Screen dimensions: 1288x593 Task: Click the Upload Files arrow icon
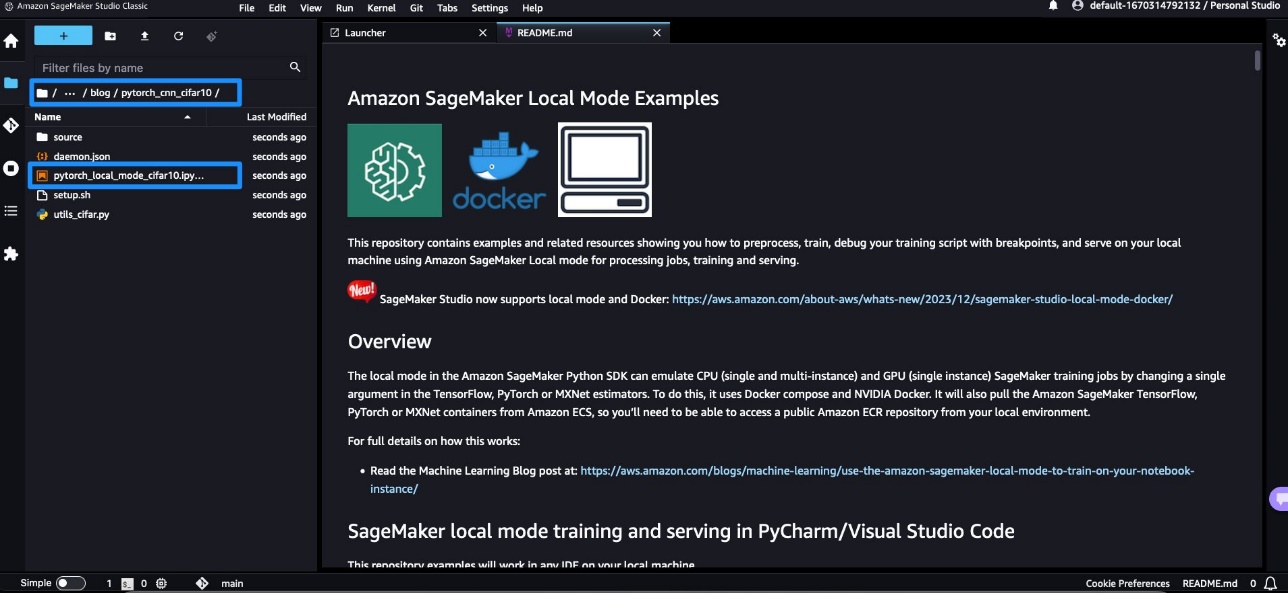[144, 36]
